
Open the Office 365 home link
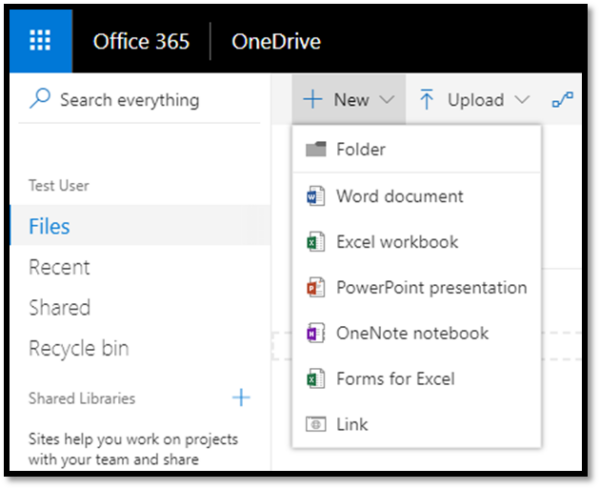[x=141, y=41]
